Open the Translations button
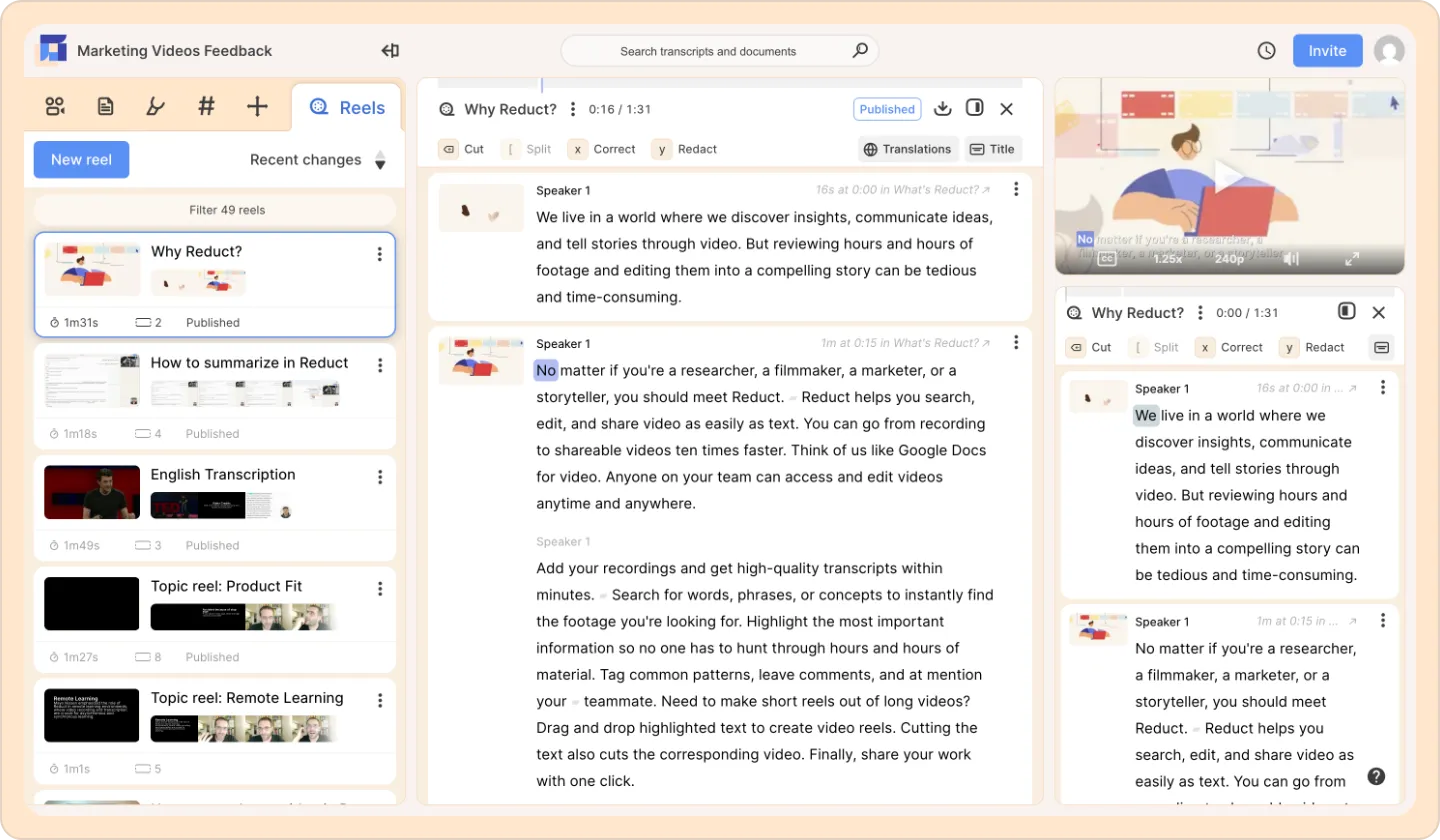This screenshot has width=1440, height=840. tap(908, 149)
